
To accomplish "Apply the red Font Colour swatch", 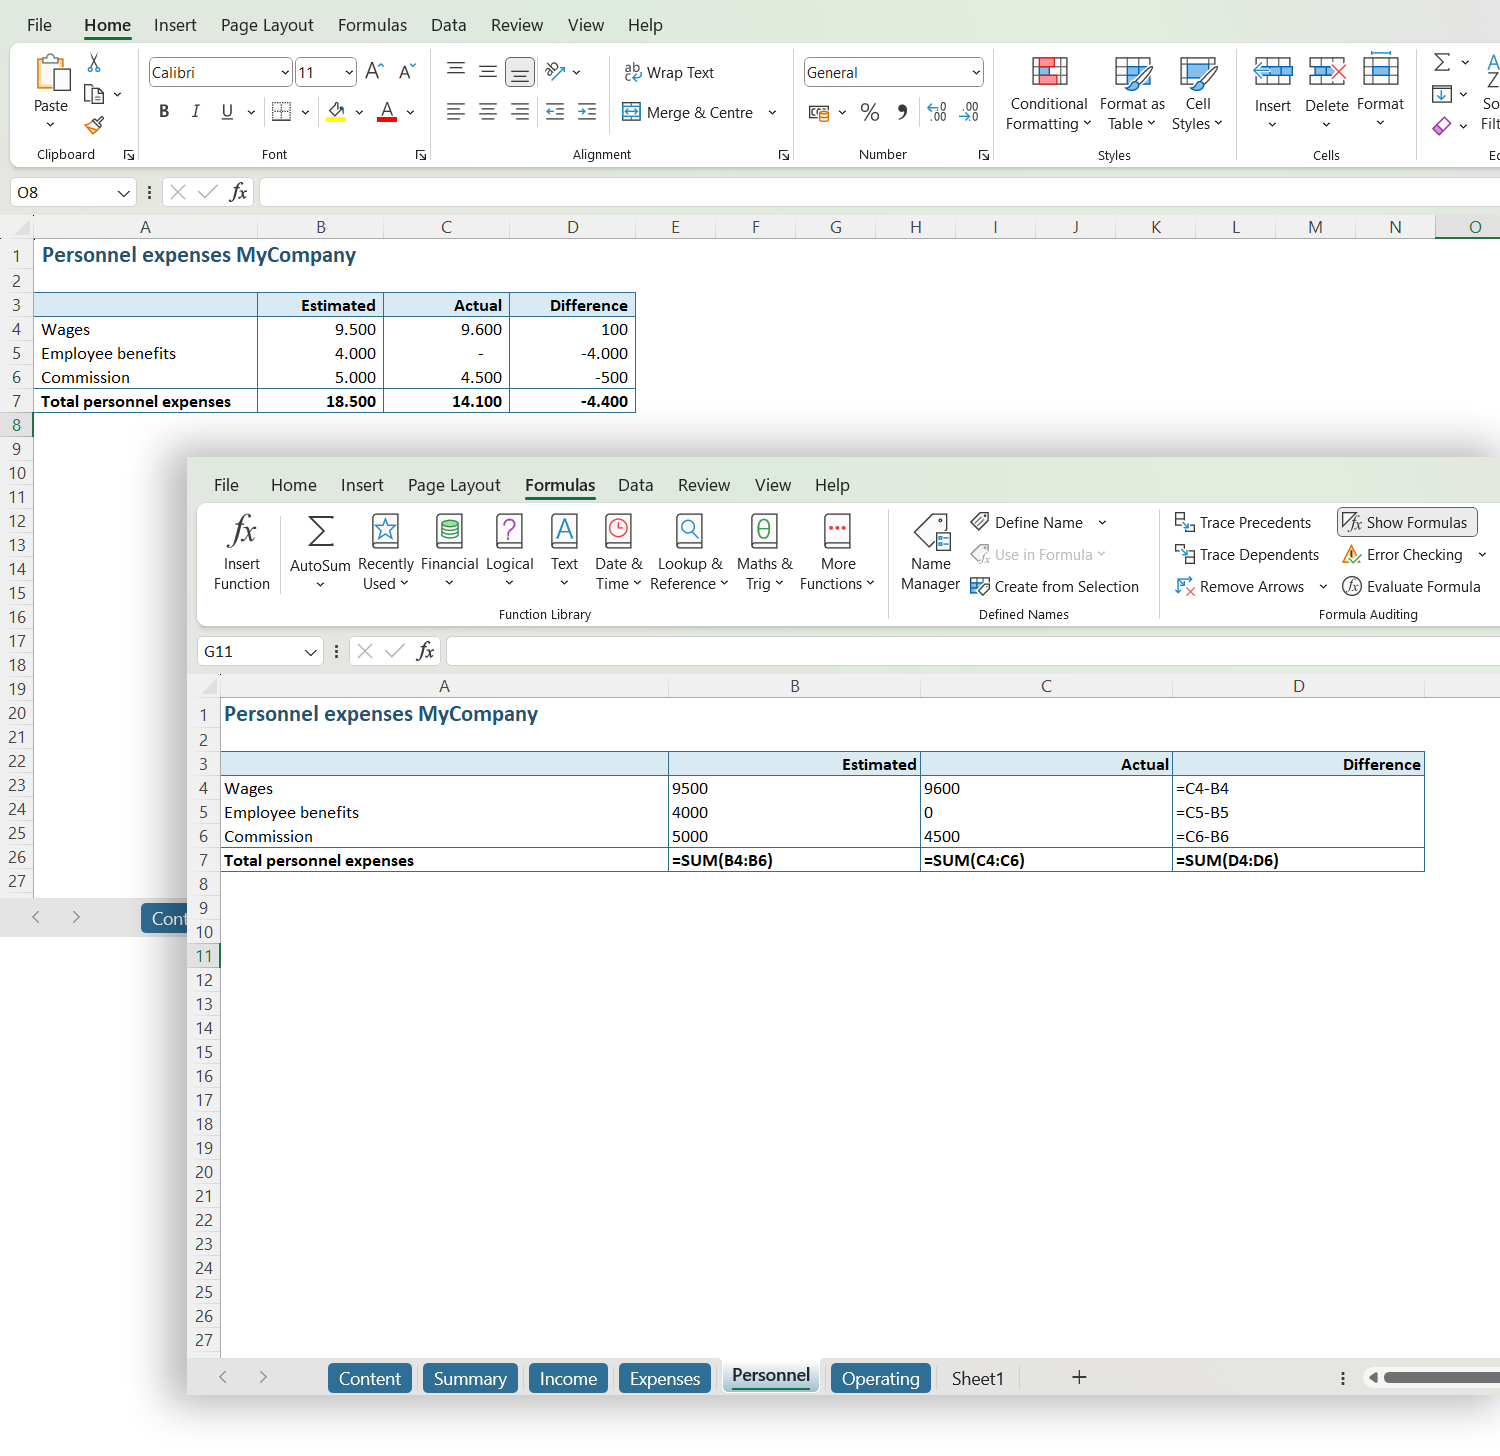I will [387, 112].
